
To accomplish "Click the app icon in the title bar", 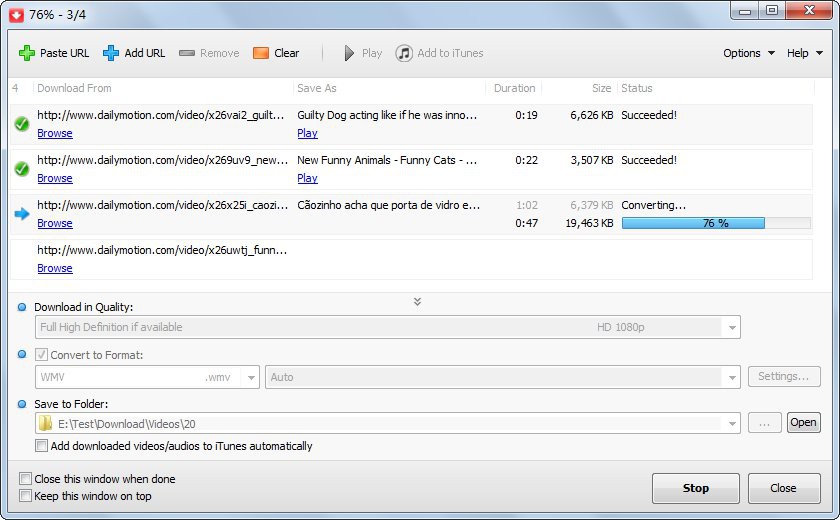I will 16,14.
